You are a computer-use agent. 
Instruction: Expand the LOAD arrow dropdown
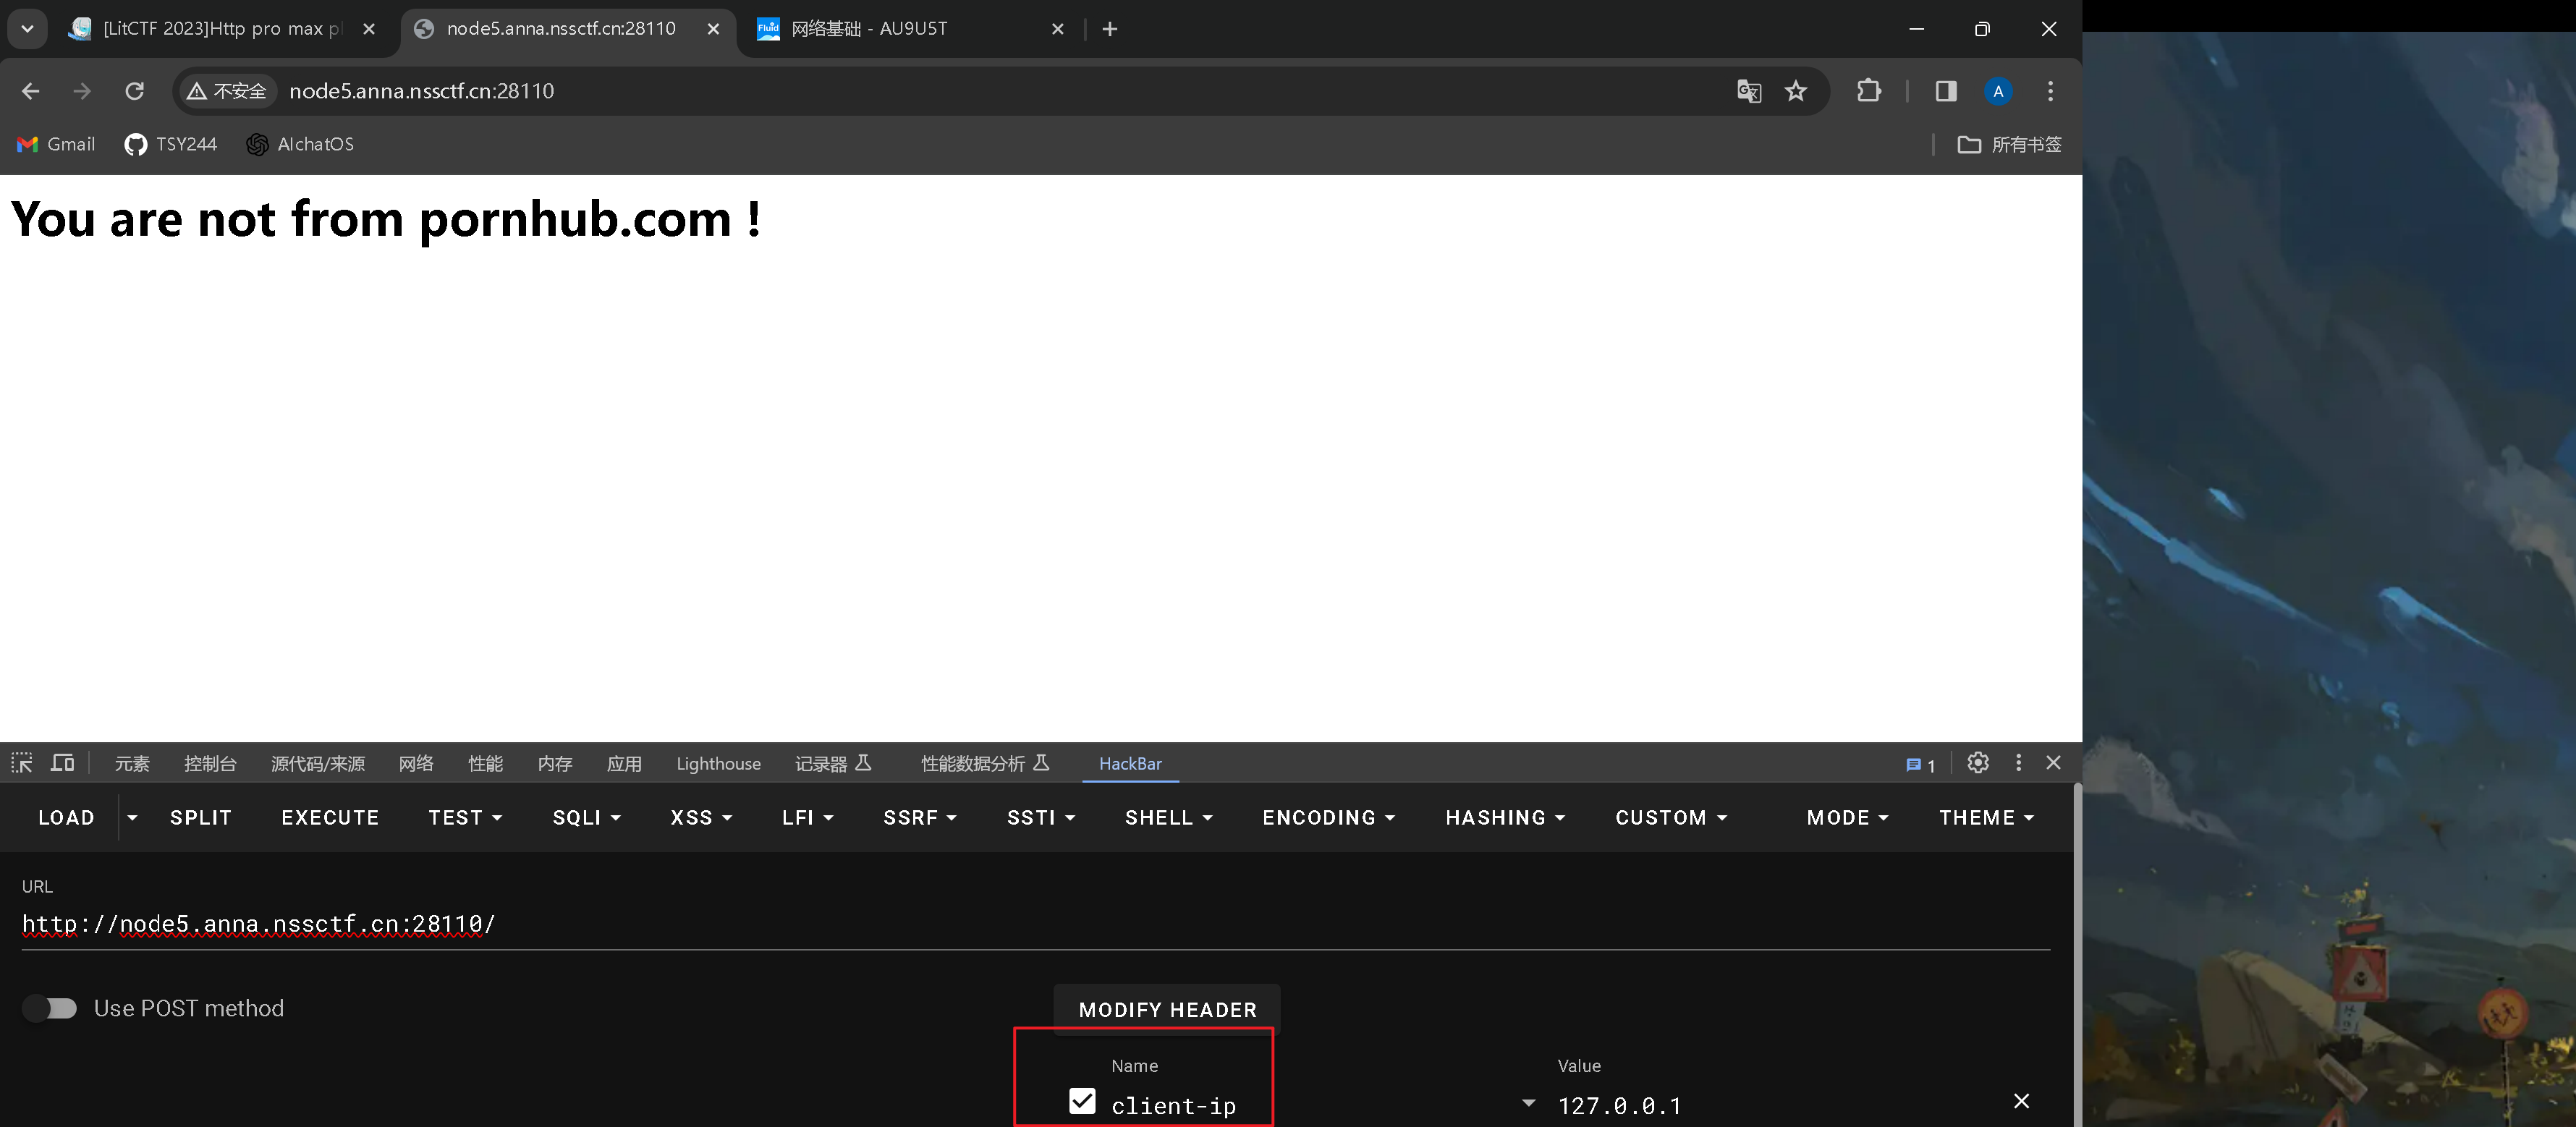(132, 818)
